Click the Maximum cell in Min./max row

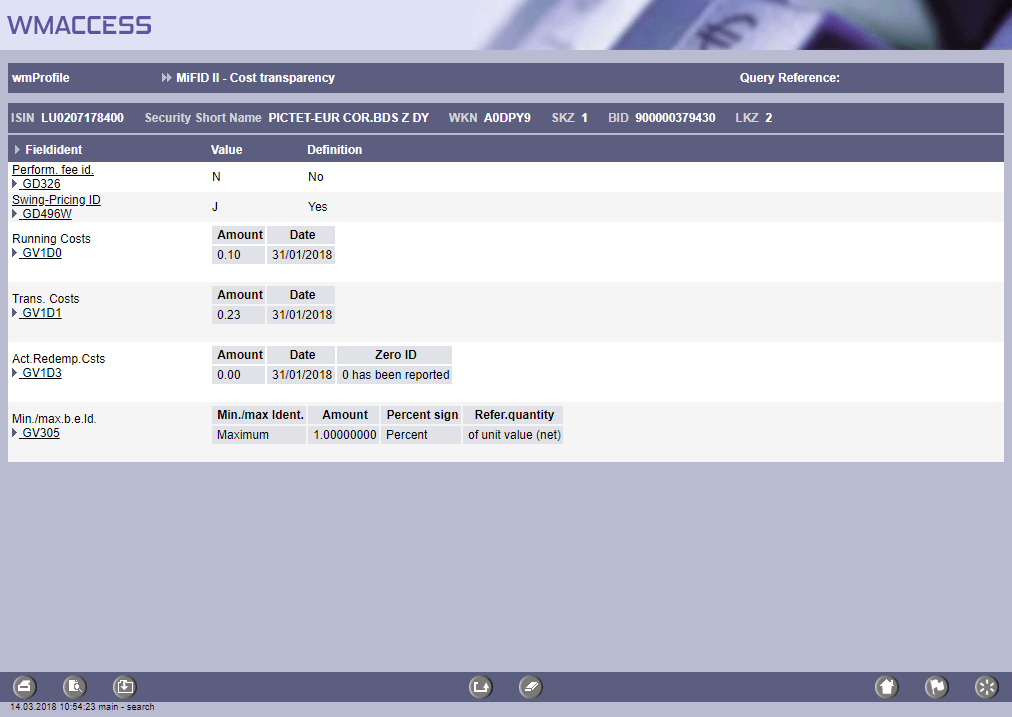[259, 435]
